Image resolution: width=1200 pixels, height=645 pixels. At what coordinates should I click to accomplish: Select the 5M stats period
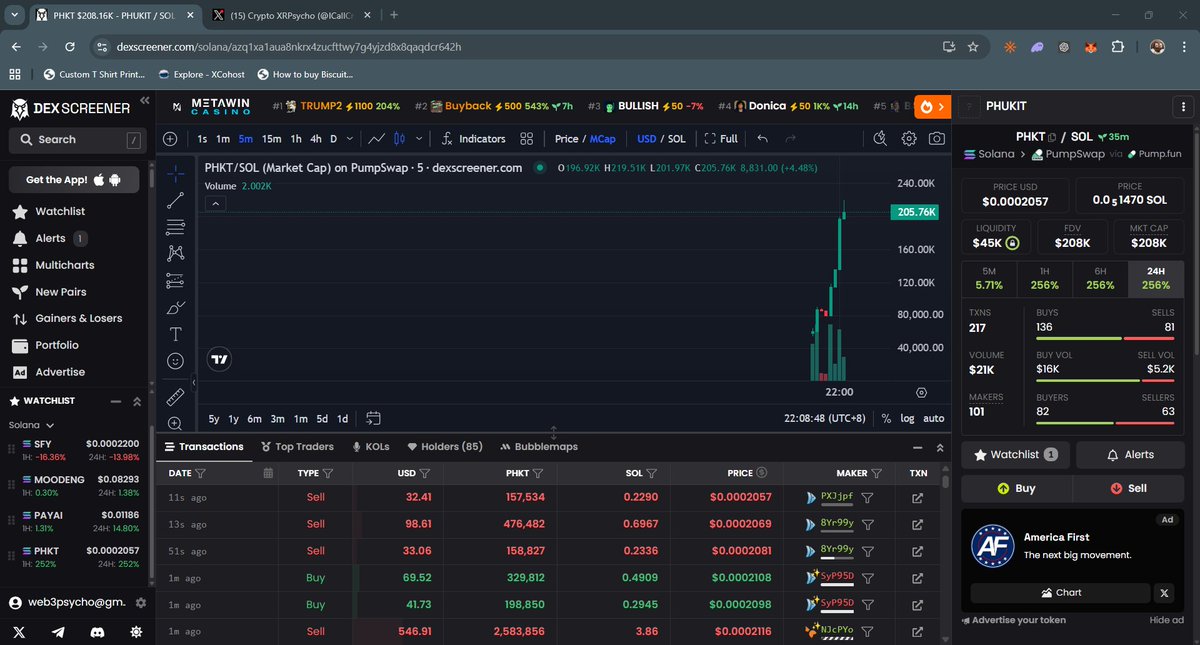point(989,279)
